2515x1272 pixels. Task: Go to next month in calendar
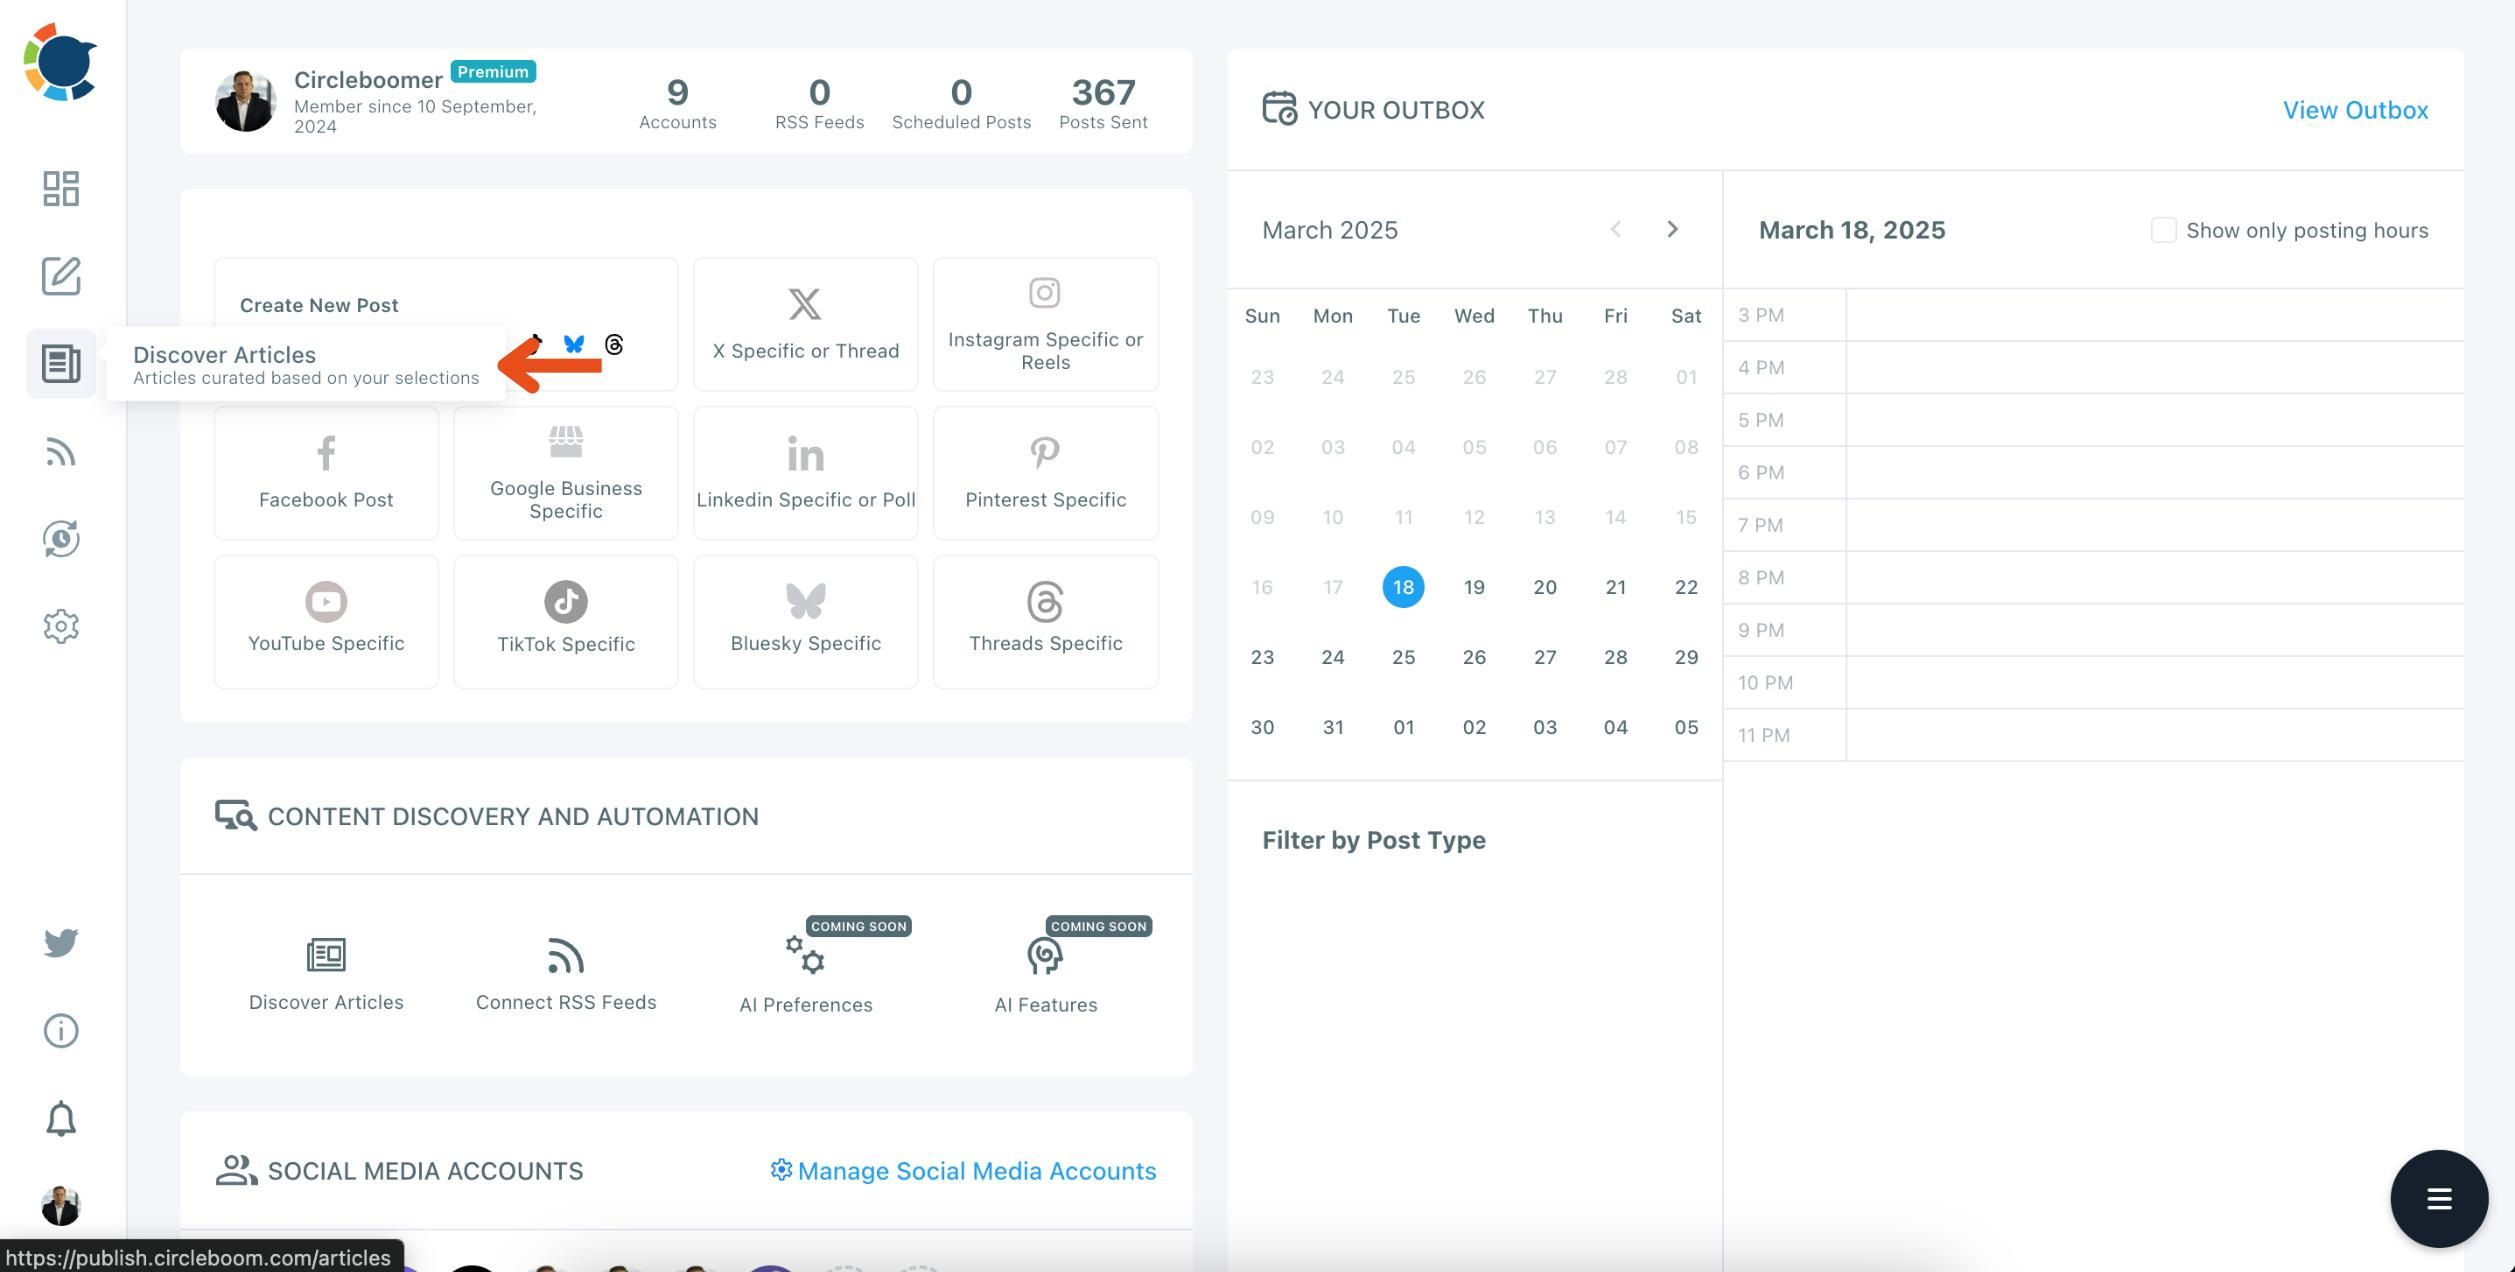pyautogui.click(x=1672, y=229)
